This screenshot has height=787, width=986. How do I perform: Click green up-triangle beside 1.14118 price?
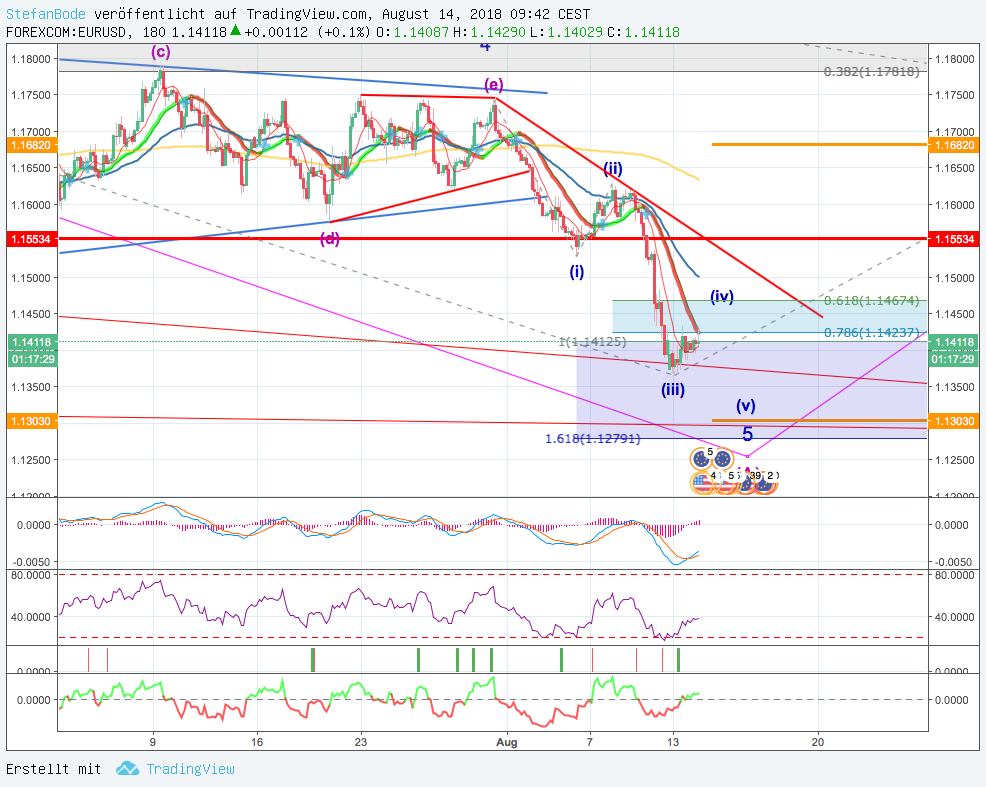[x=235, y=30]
